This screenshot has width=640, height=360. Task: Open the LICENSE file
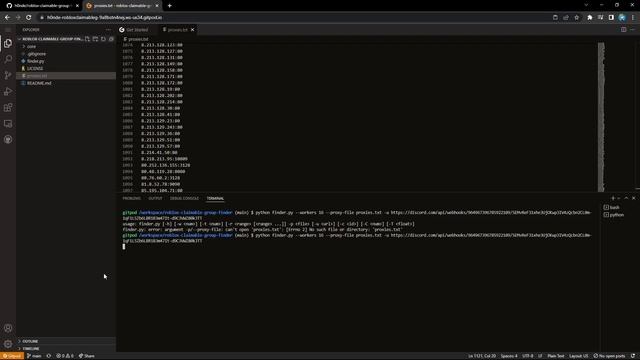coord(35,69)
